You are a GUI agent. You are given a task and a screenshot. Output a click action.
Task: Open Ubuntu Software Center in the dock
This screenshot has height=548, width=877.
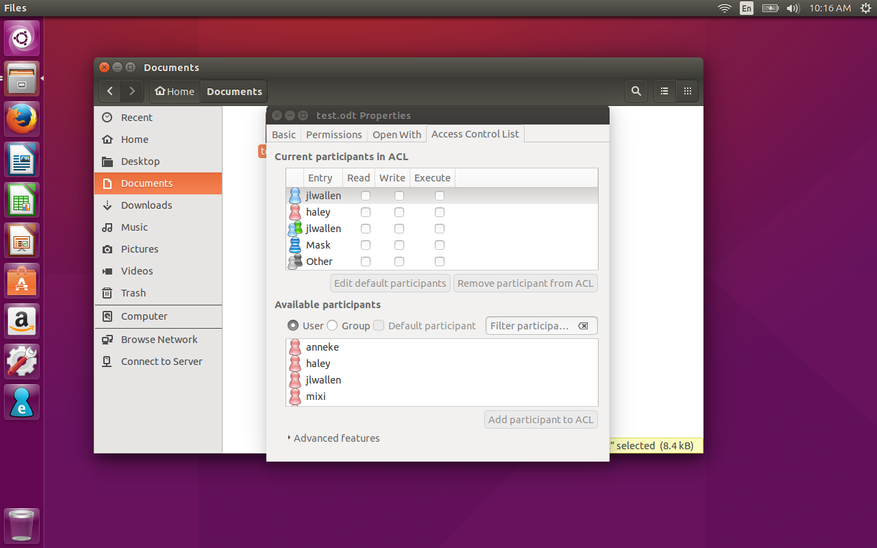pos(22,281)
